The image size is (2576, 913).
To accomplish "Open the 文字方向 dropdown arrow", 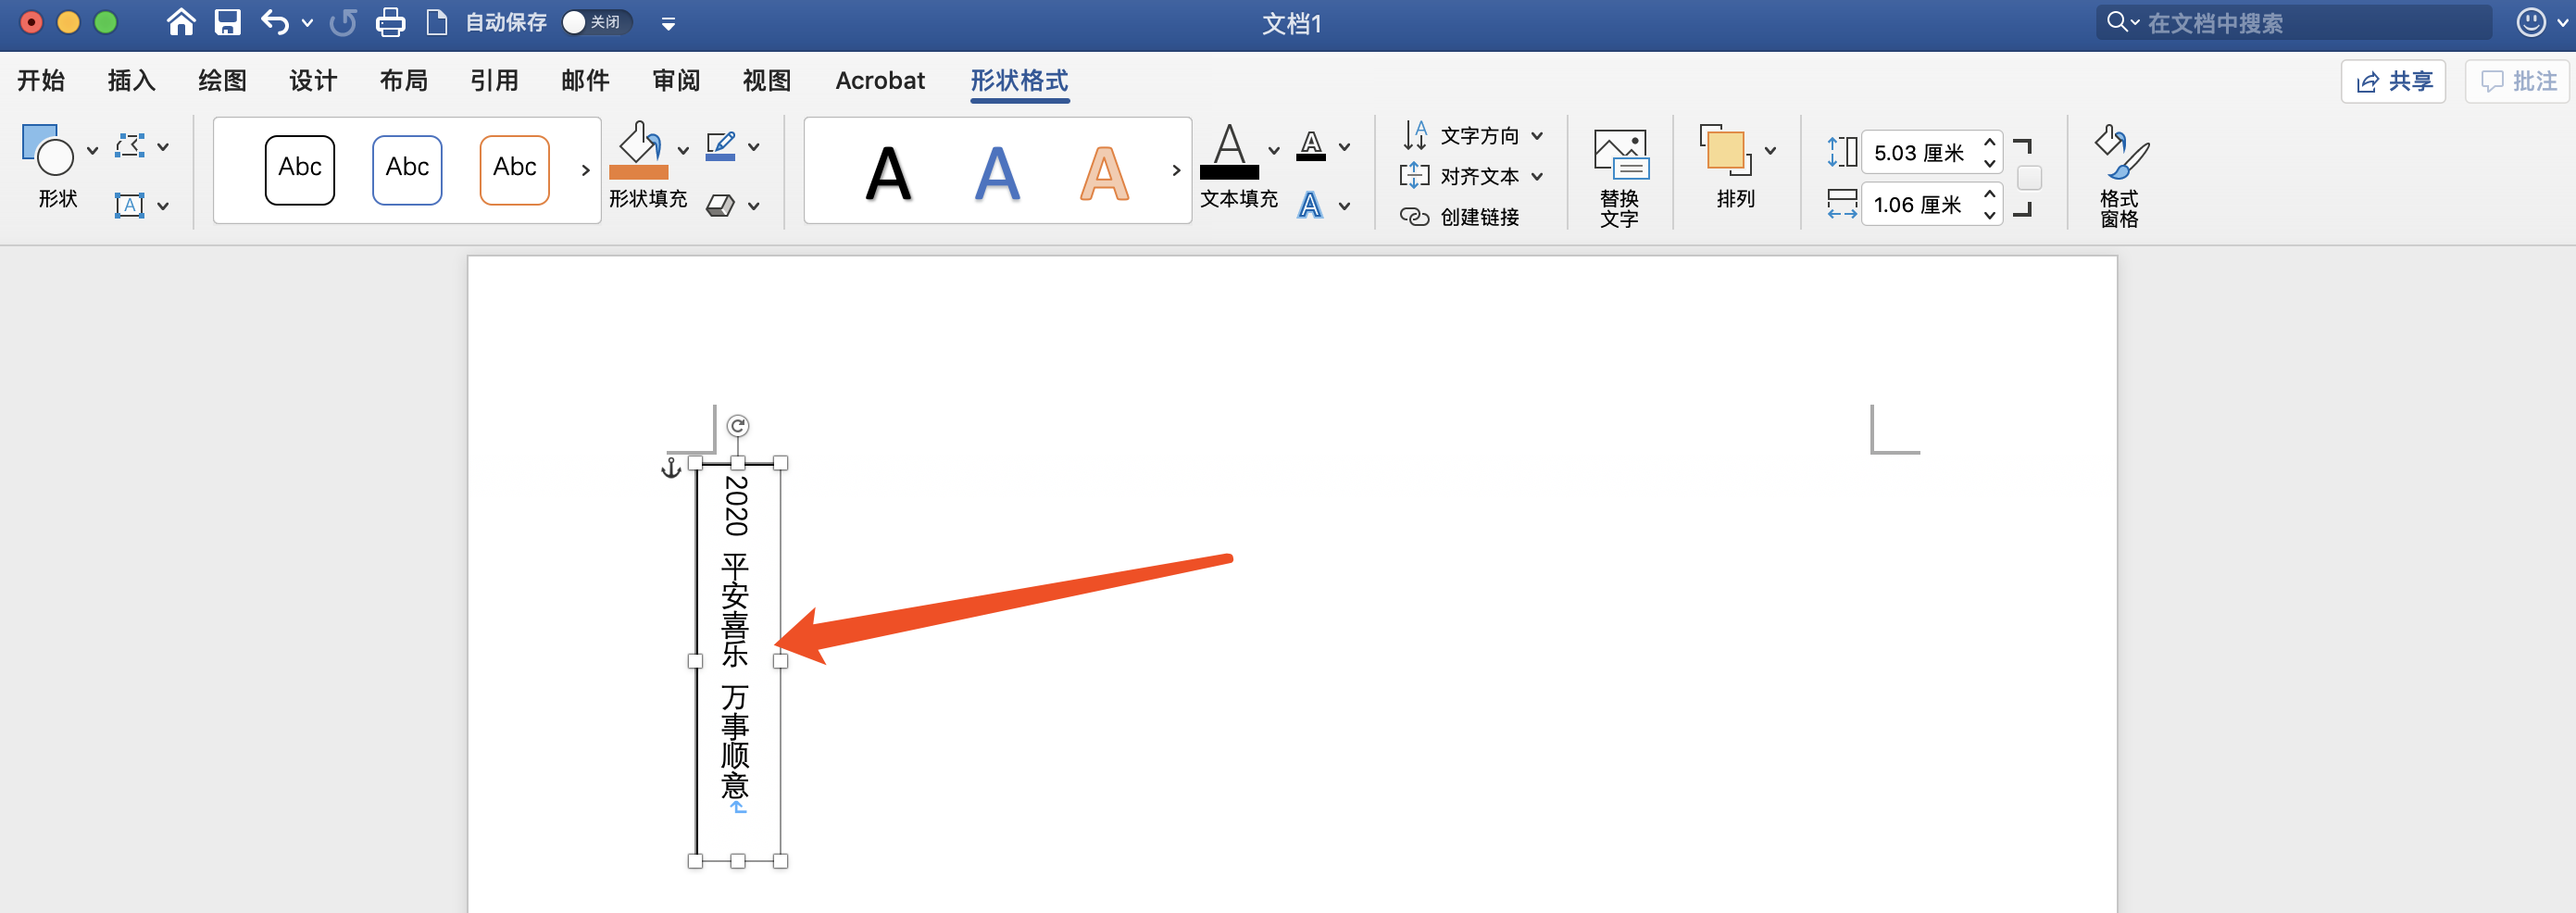I will click(x=1537, y=136).
